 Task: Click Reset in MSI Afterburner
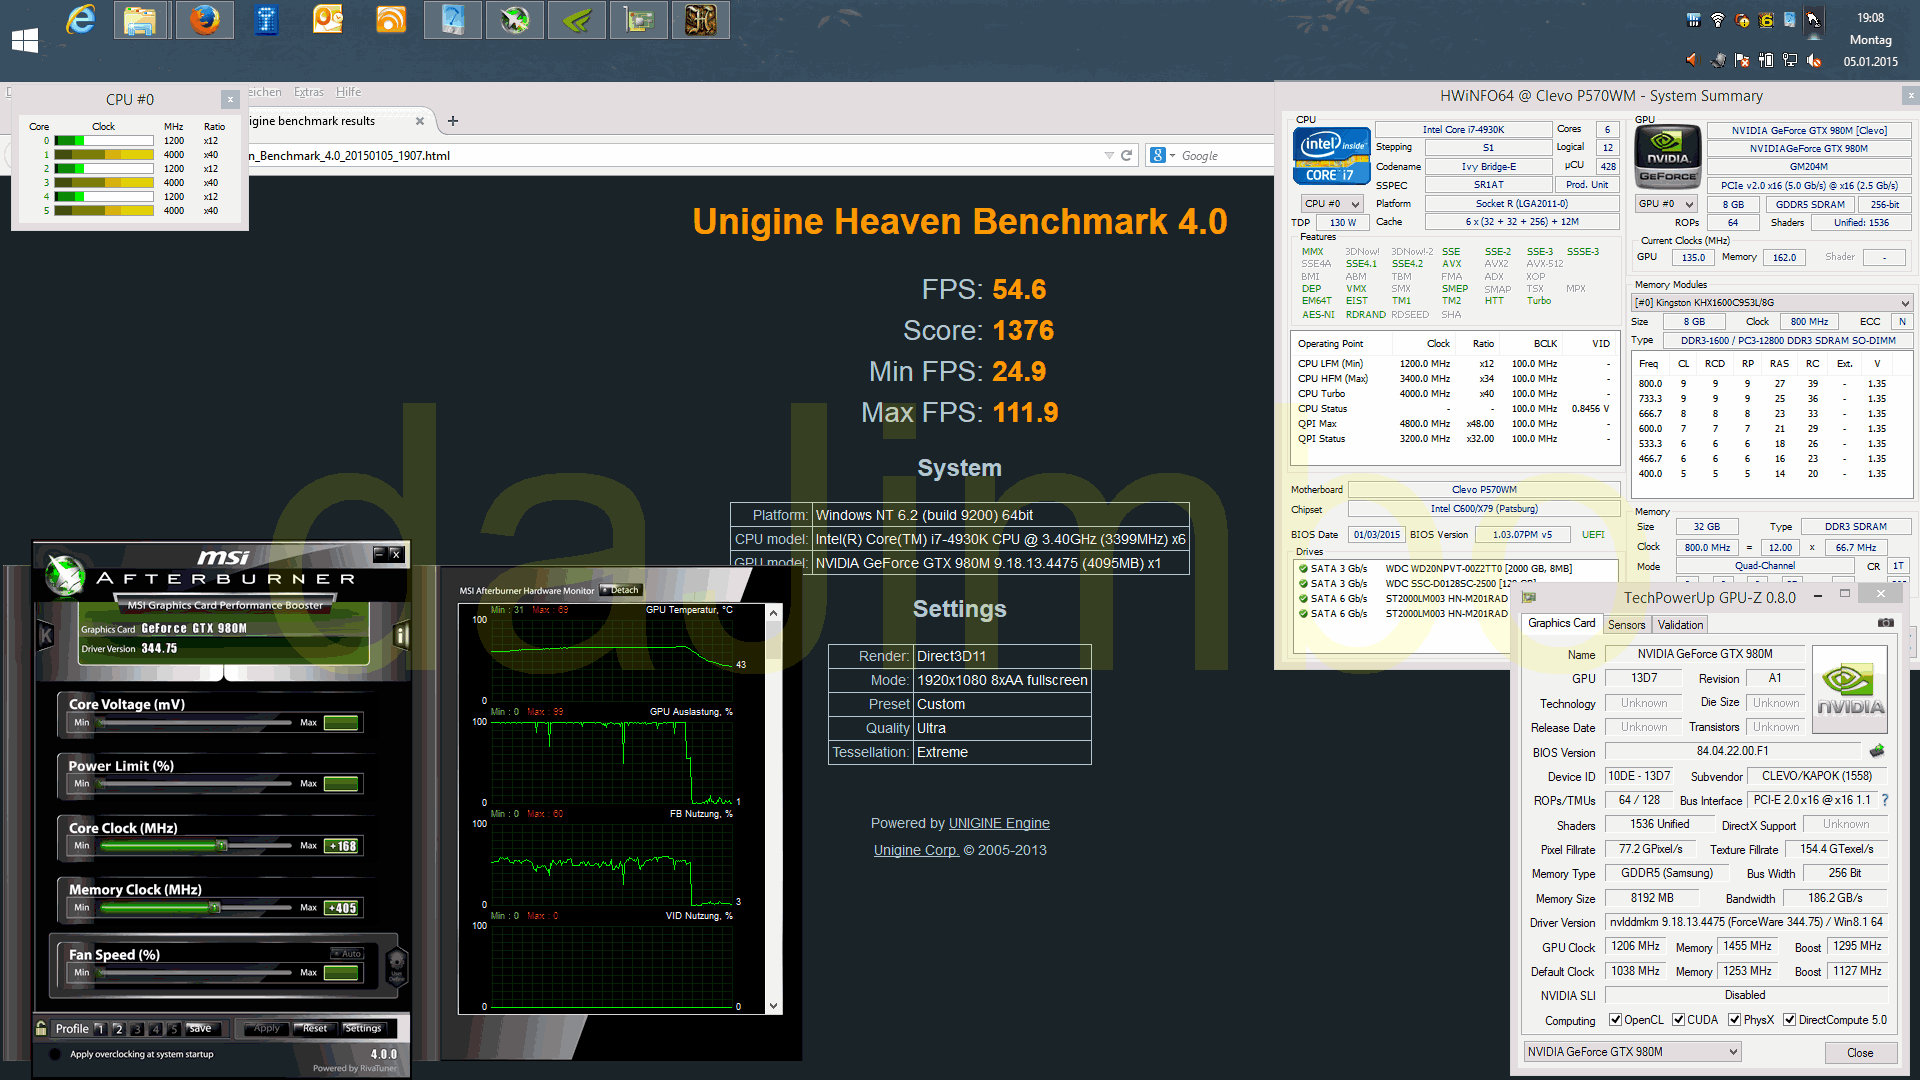point(315,1028)
